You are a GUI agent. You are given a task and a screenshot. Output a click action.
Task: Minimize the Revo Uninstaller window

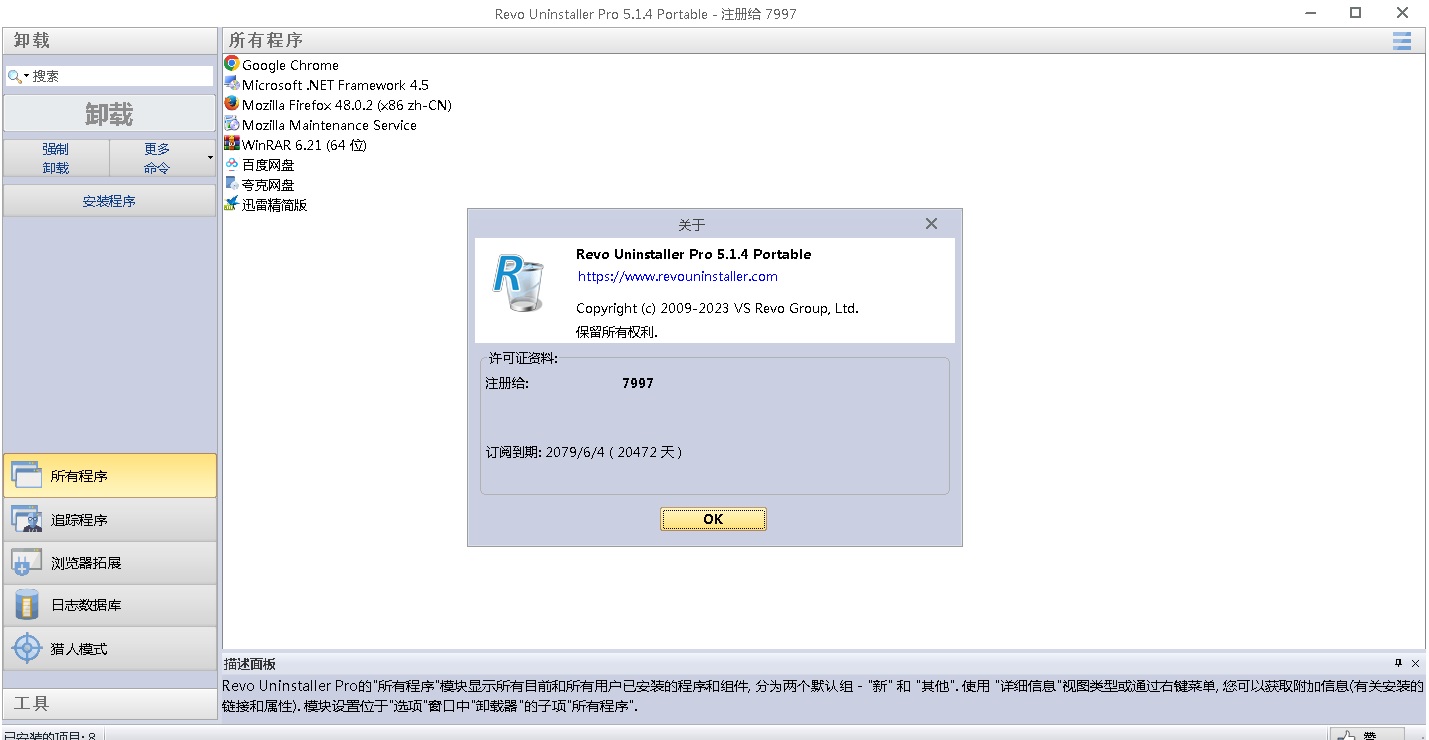pos(1312,13)
